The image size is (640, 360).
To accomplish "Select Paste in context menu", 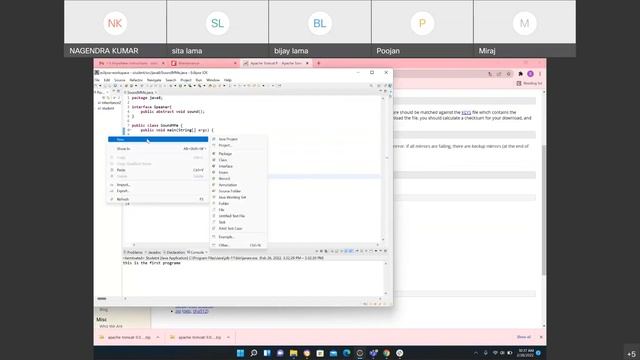I will click(158, 170).
